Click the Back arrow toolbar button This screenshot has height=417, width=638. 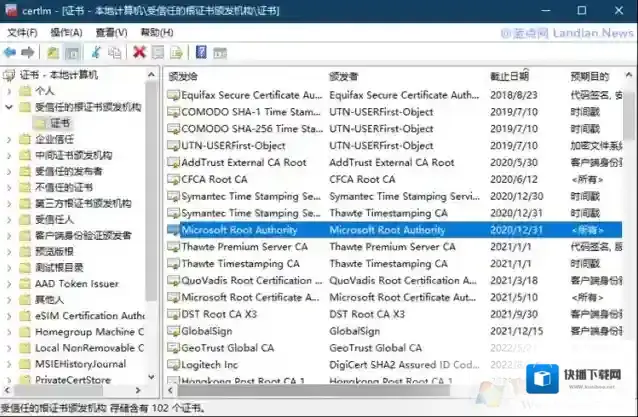point(9,51)
